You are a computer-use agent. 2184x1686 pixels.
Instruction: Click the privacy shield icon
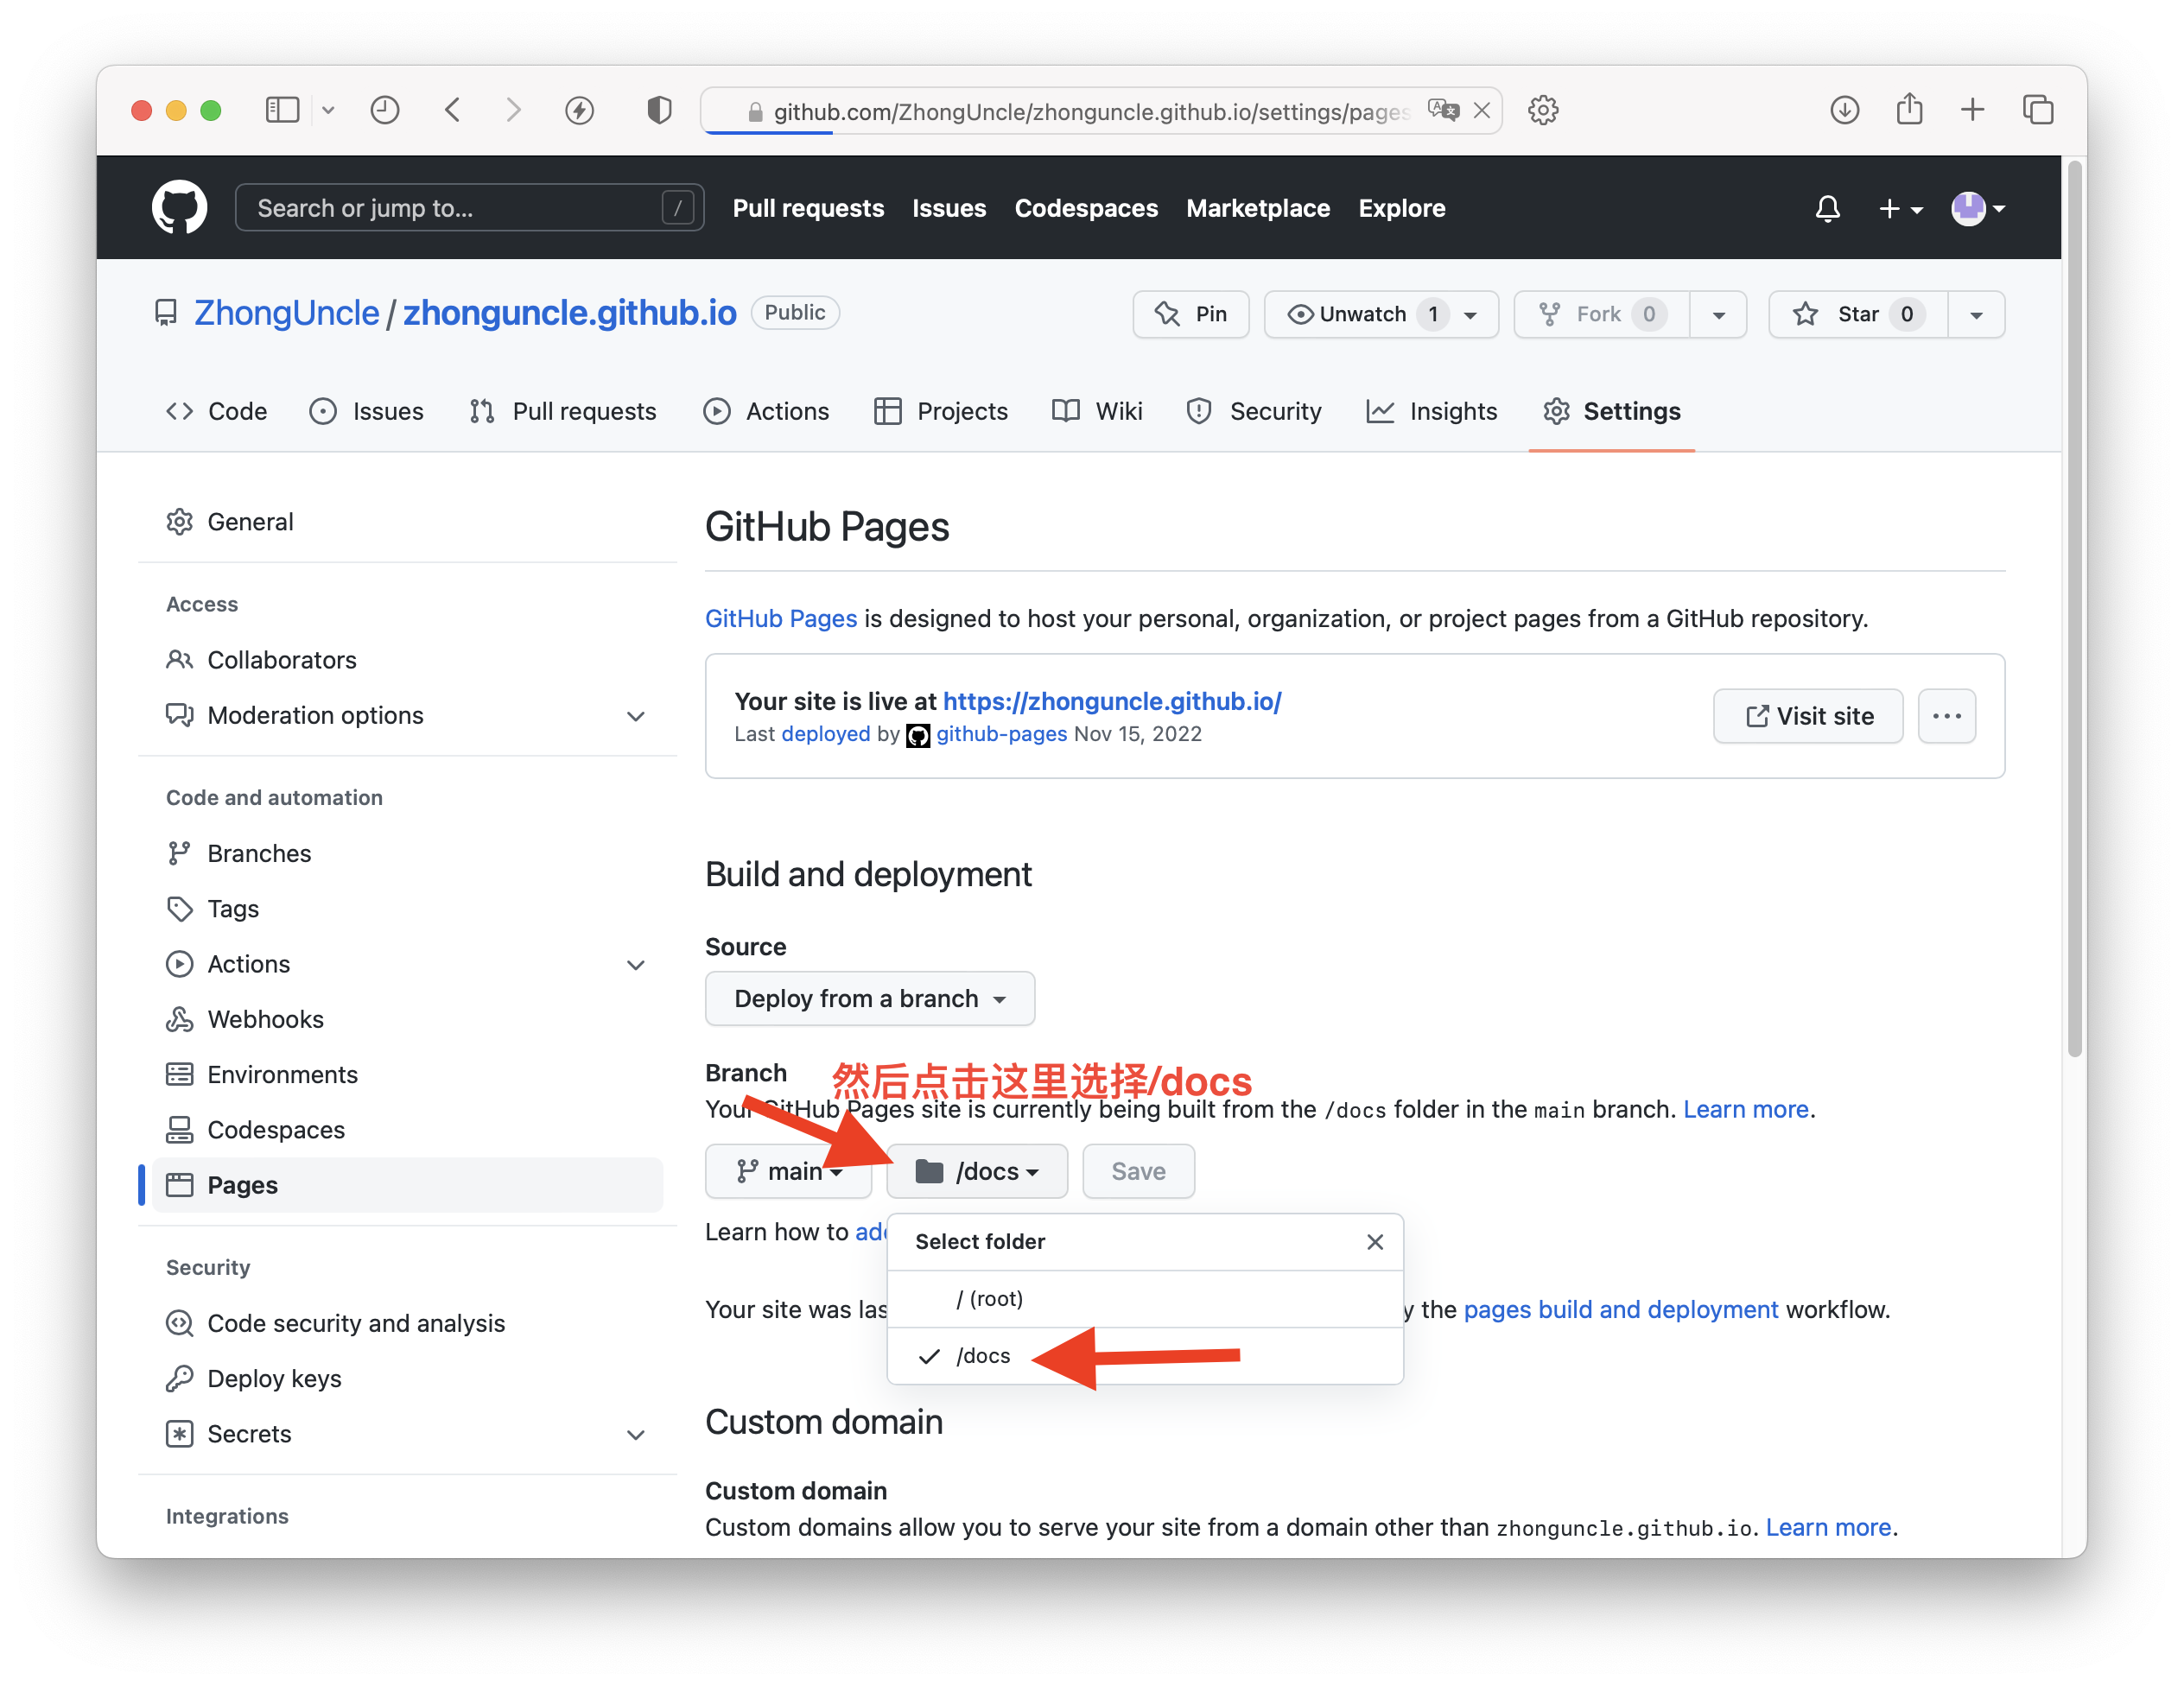click(x=659, y=110)
